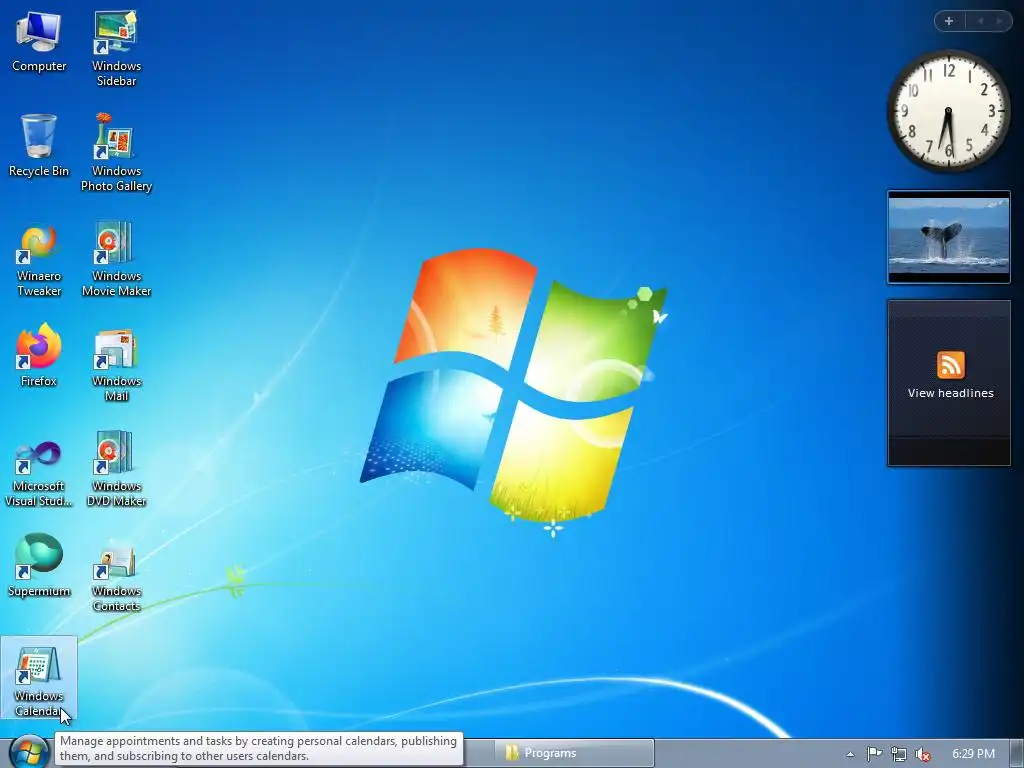Select the Recycle Bin icon
This screenshot has height=768, width=1024.
39,145
